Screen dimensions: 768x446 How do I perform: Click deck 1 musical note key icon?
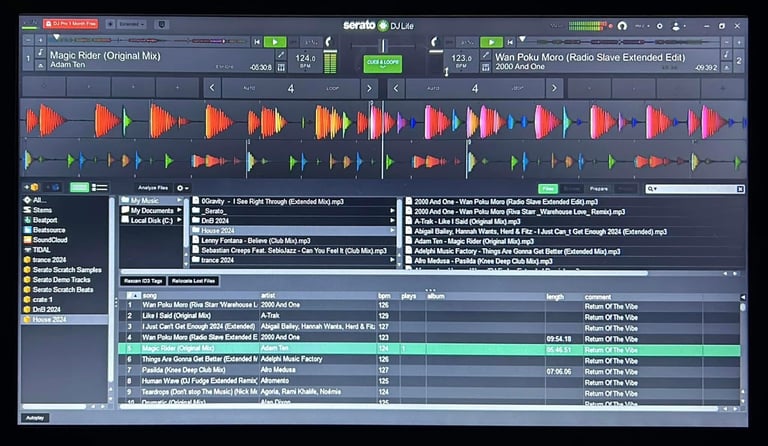tap(41, 52)
